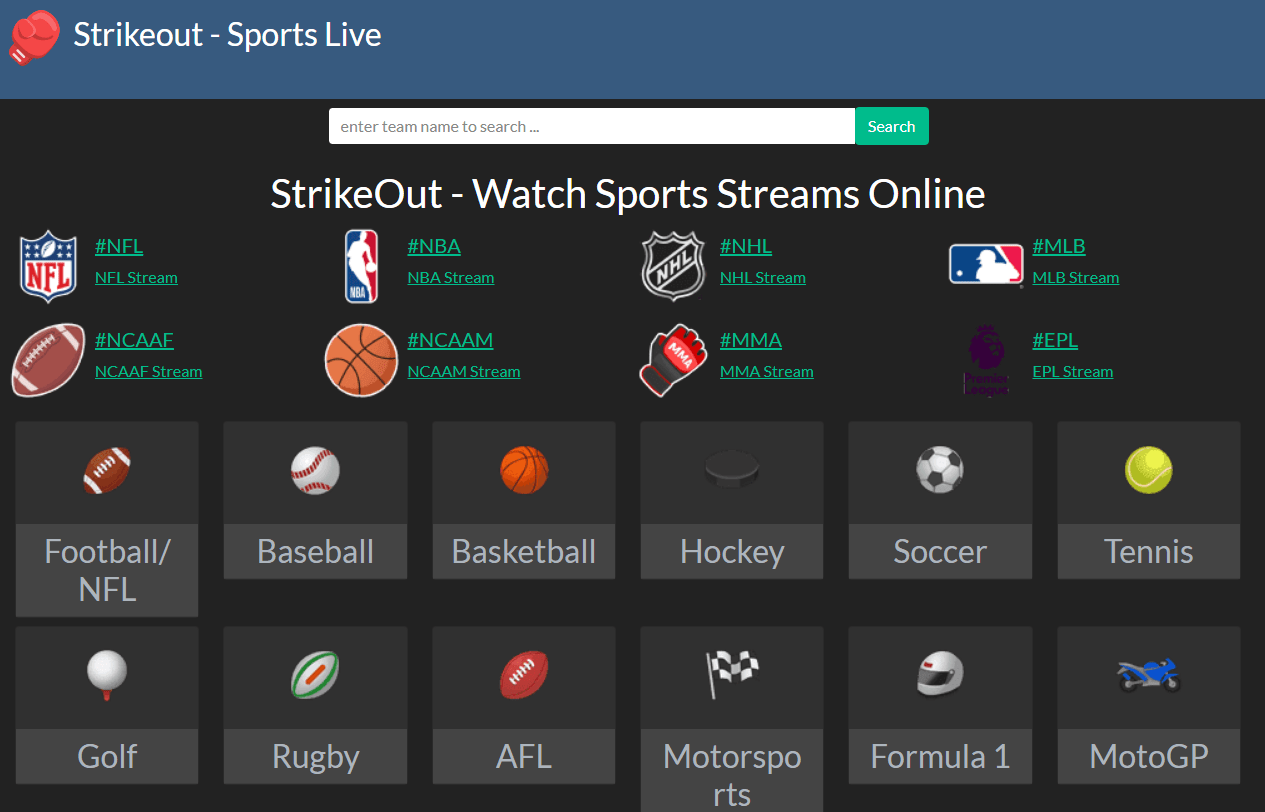Click the MLB logo icon
Screen dimensions: 1265x812
point(986,265)
